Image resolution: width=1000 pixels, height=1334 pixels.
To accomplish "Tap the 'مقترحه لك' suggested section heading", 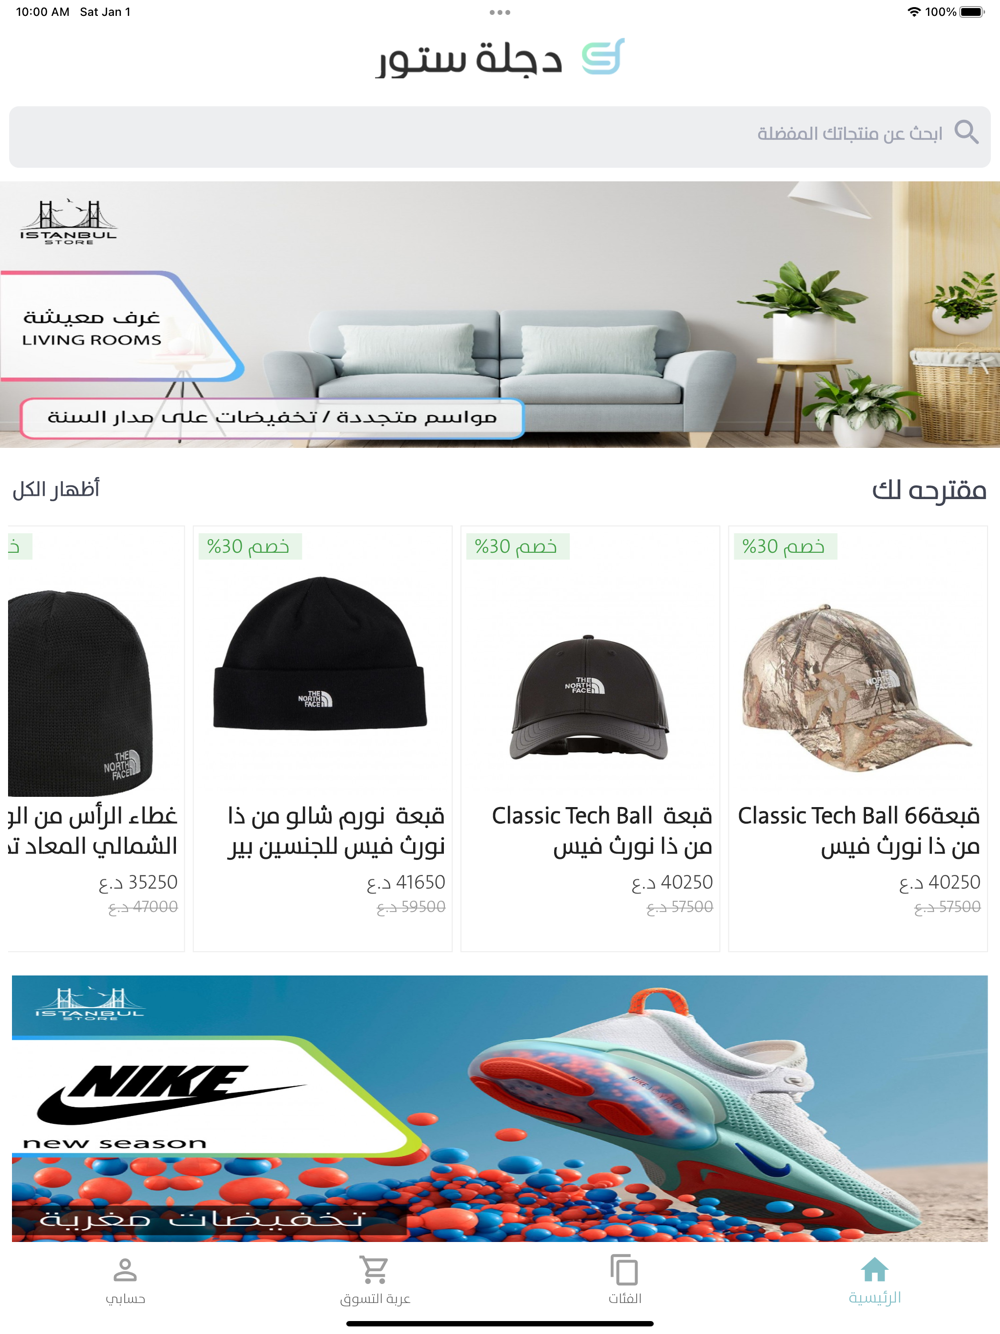I will point(929,490).
